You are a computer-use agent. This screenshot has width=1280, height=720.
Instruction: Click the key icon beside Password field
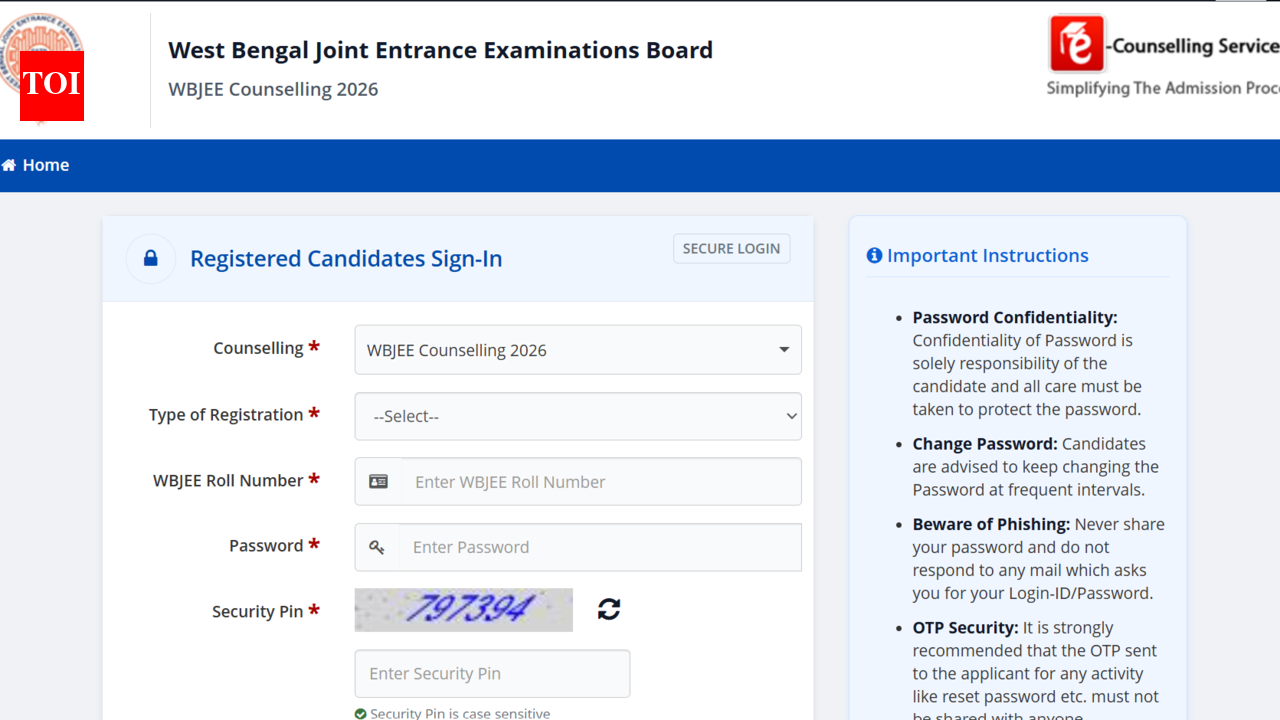[x=377, y=547]
